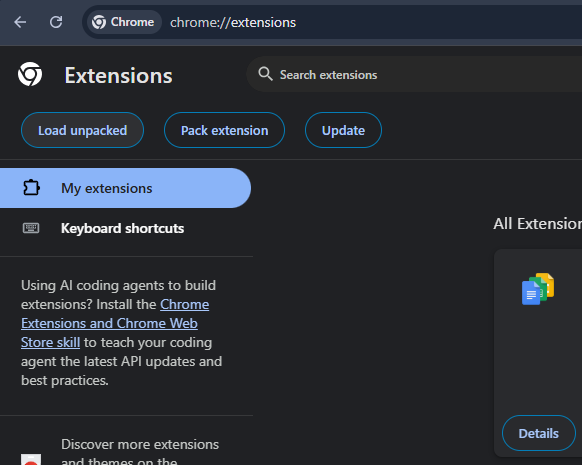Select My extensions in sidebar
This screenshot has height=465, width=582.
pos(125,188)
